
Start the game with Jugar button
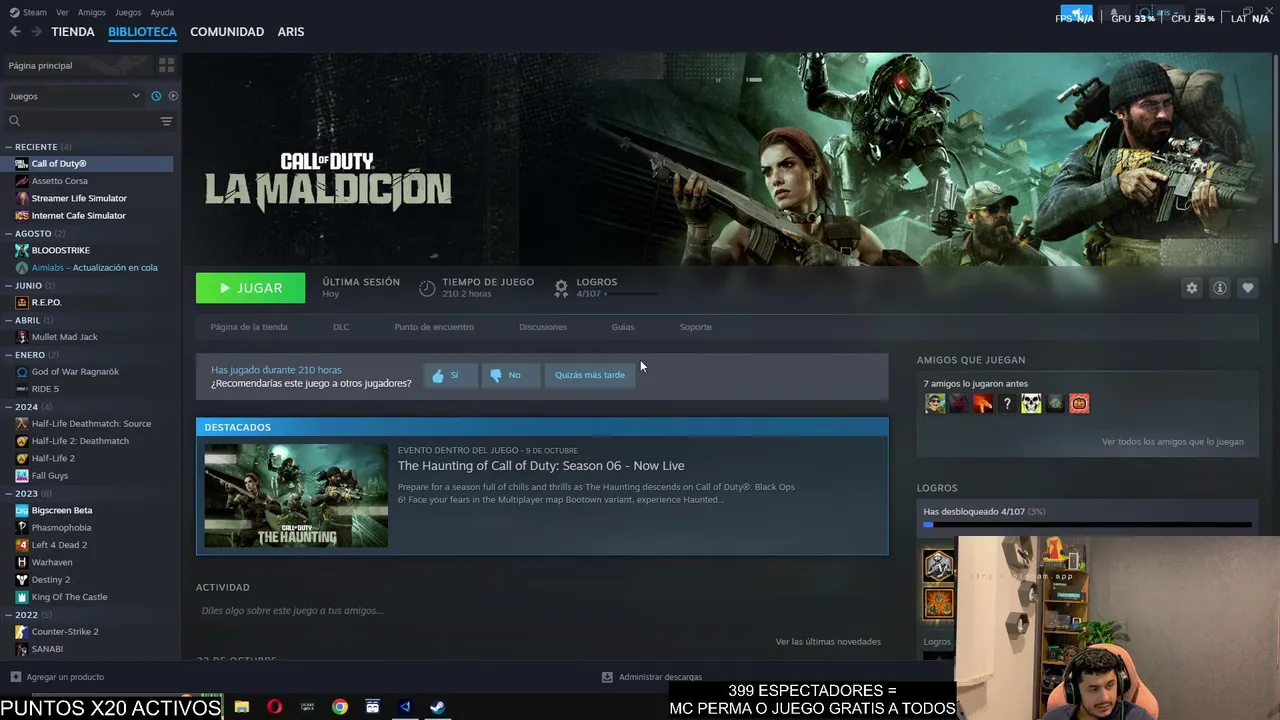pyautogui.click(x=250, y=288)
